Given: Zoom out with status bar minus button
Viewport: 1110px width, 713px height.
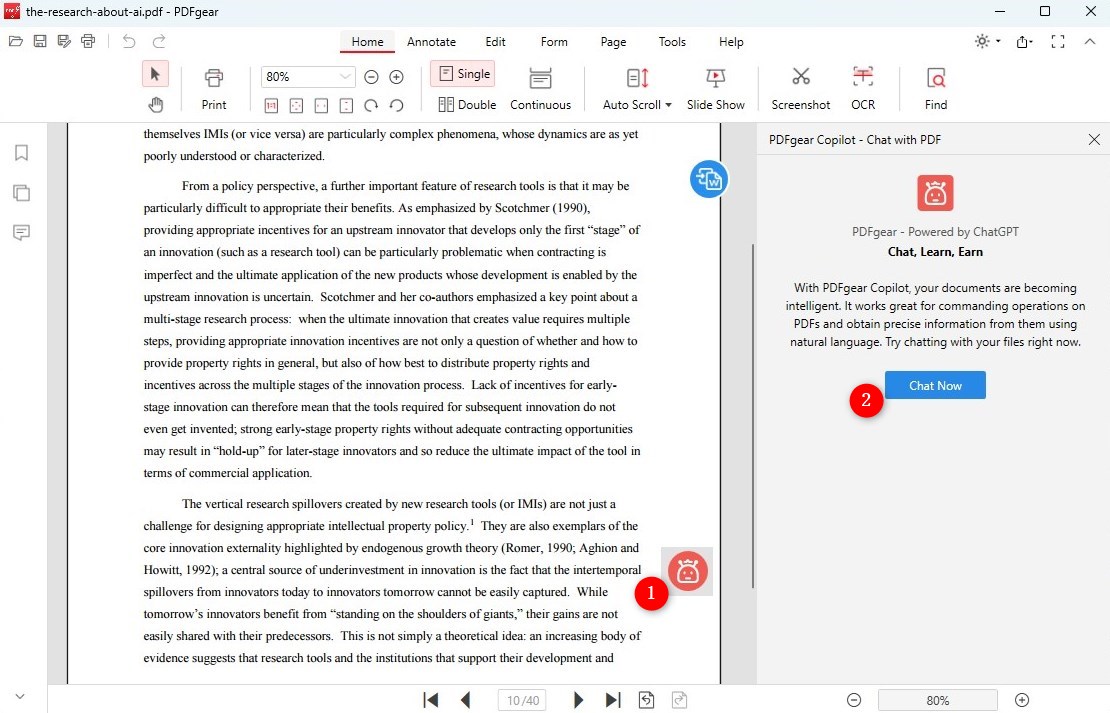Looking at the screenshot, I should pyautogui.click(x=854, y=700).
